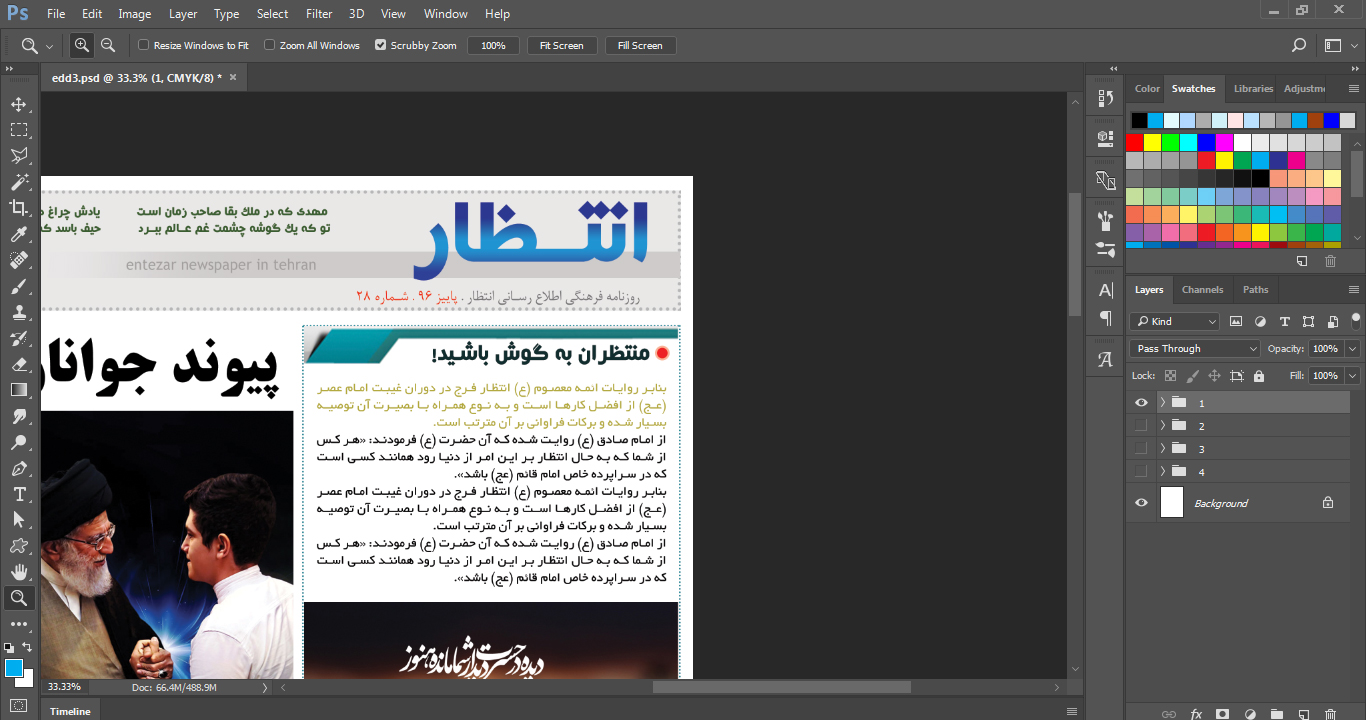Select the Move tool
Screen dimensions: 1366x720
(19, 104)
